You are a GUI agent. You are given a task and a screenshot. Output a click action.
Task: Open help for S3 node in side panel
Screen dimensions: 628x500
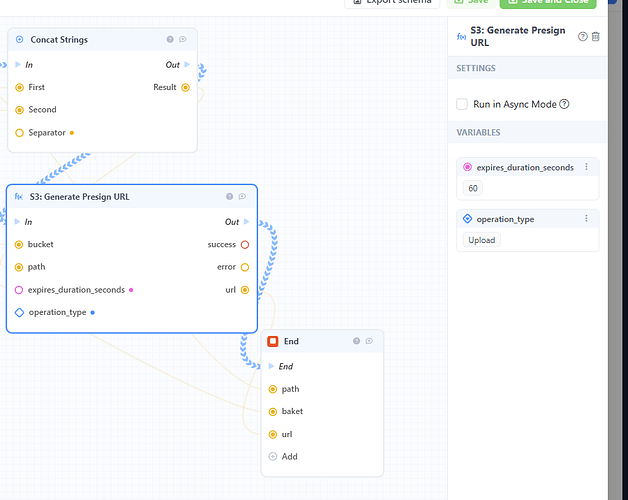[583, 36]
